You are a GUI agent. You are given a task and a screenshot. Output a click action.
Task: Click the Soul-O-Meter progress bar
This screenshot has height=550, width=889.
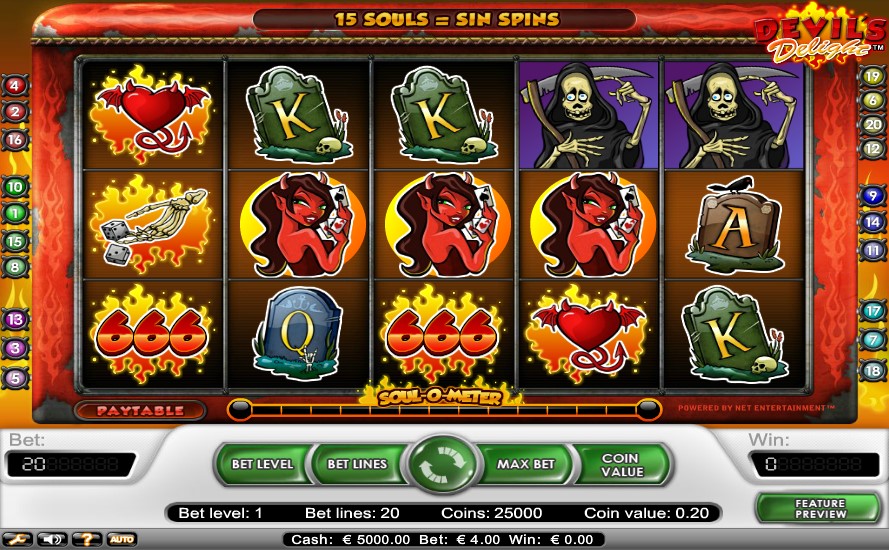click(444, 409)
